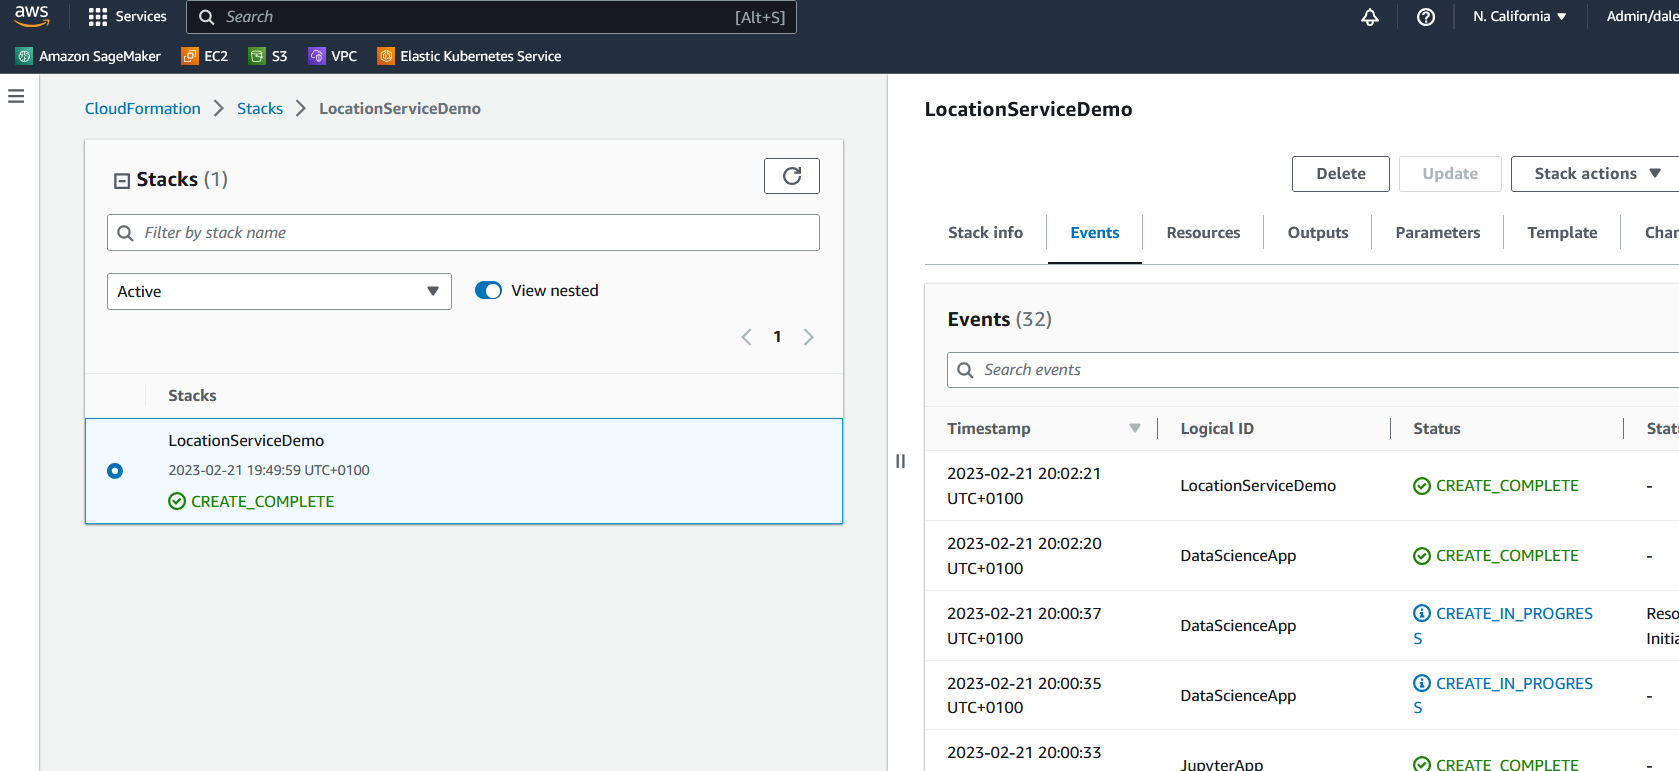
Task: Click the Search events field
Action: [x=1313, y=370]
